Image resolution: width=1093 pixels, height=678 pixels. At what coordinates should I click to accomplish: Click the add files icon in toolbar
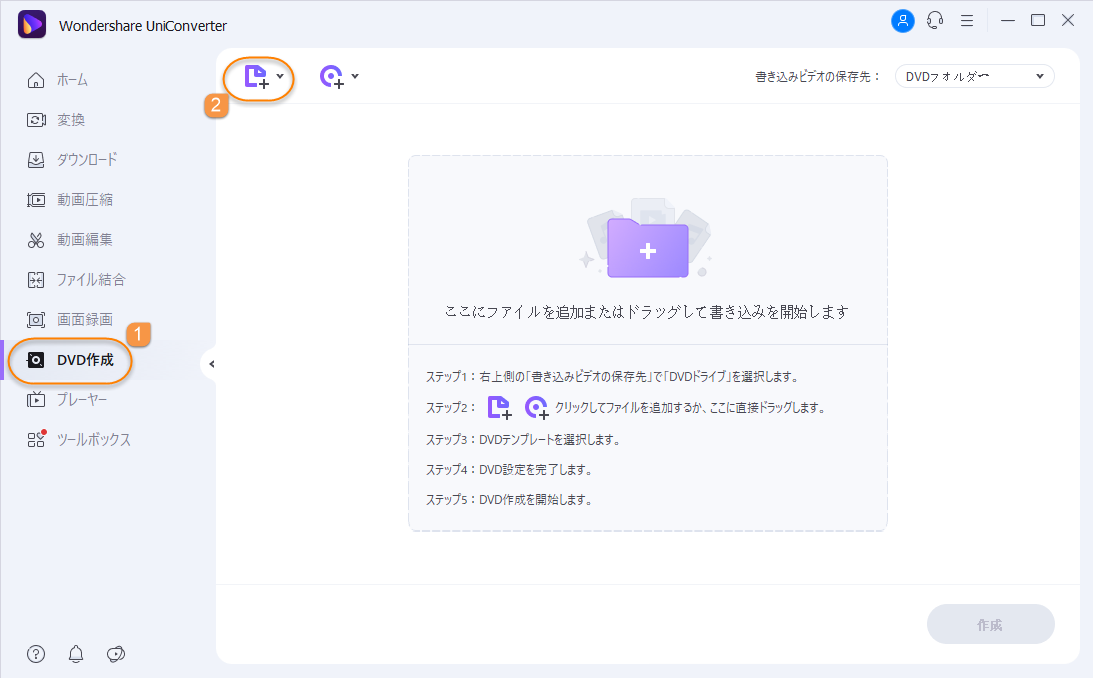tap(257, 77)
